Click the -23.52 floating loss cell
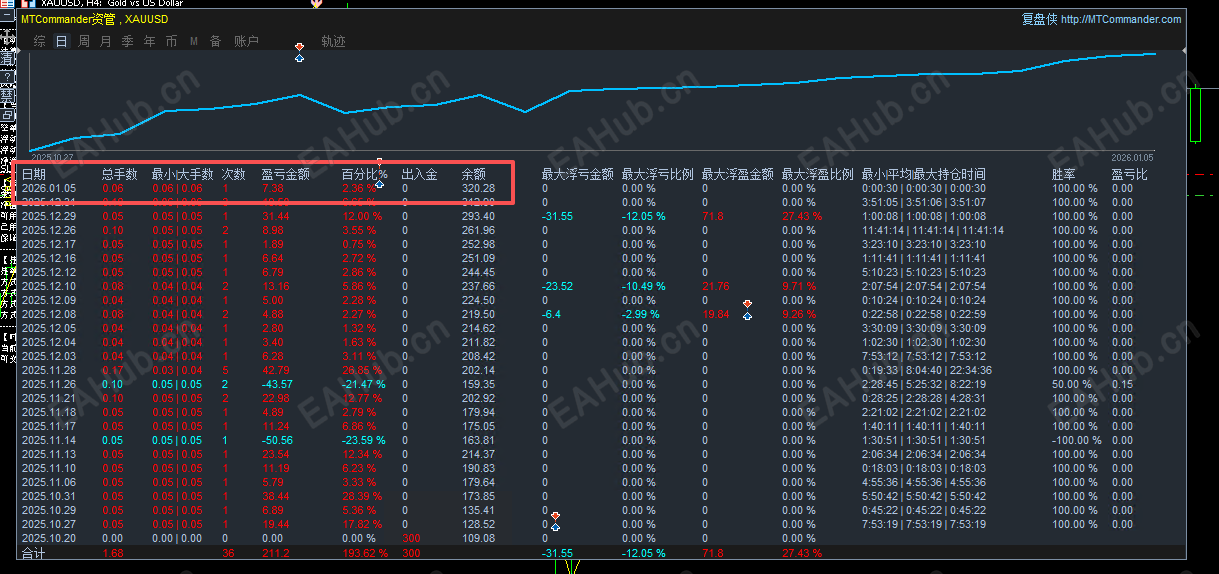The width and height of the screenshot is (1219, 574). tap(557, 286)
